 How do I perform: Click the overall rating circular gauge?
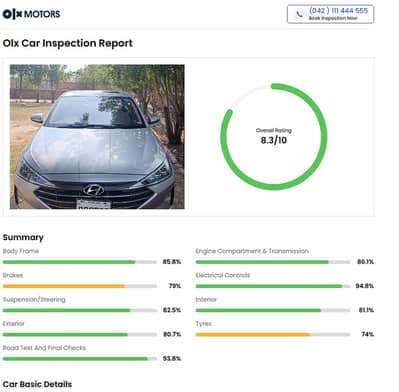(274, 137)
